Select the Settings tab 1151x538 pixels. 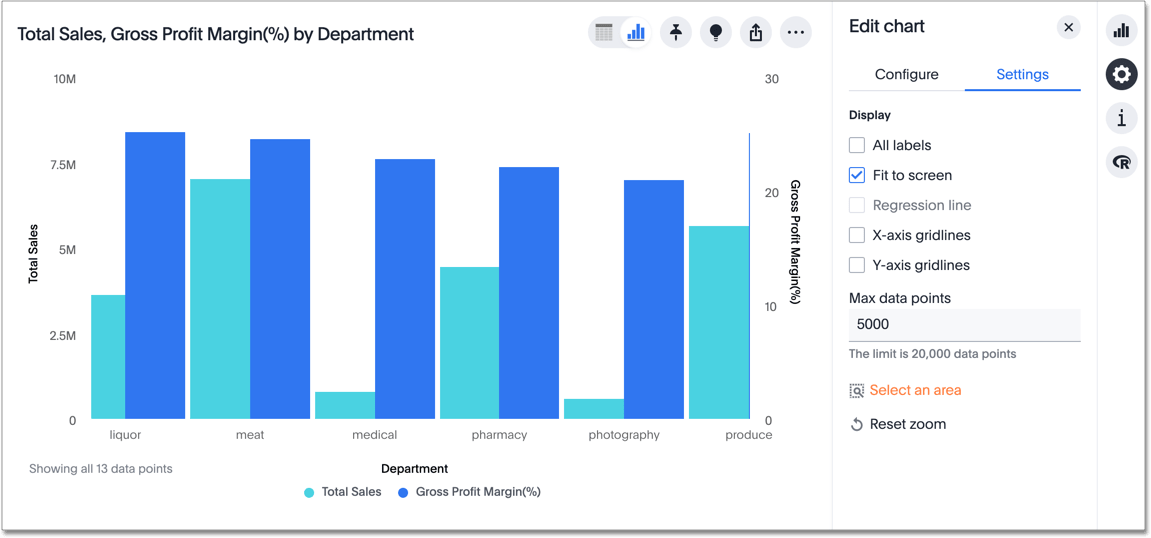coord(1022,74)
